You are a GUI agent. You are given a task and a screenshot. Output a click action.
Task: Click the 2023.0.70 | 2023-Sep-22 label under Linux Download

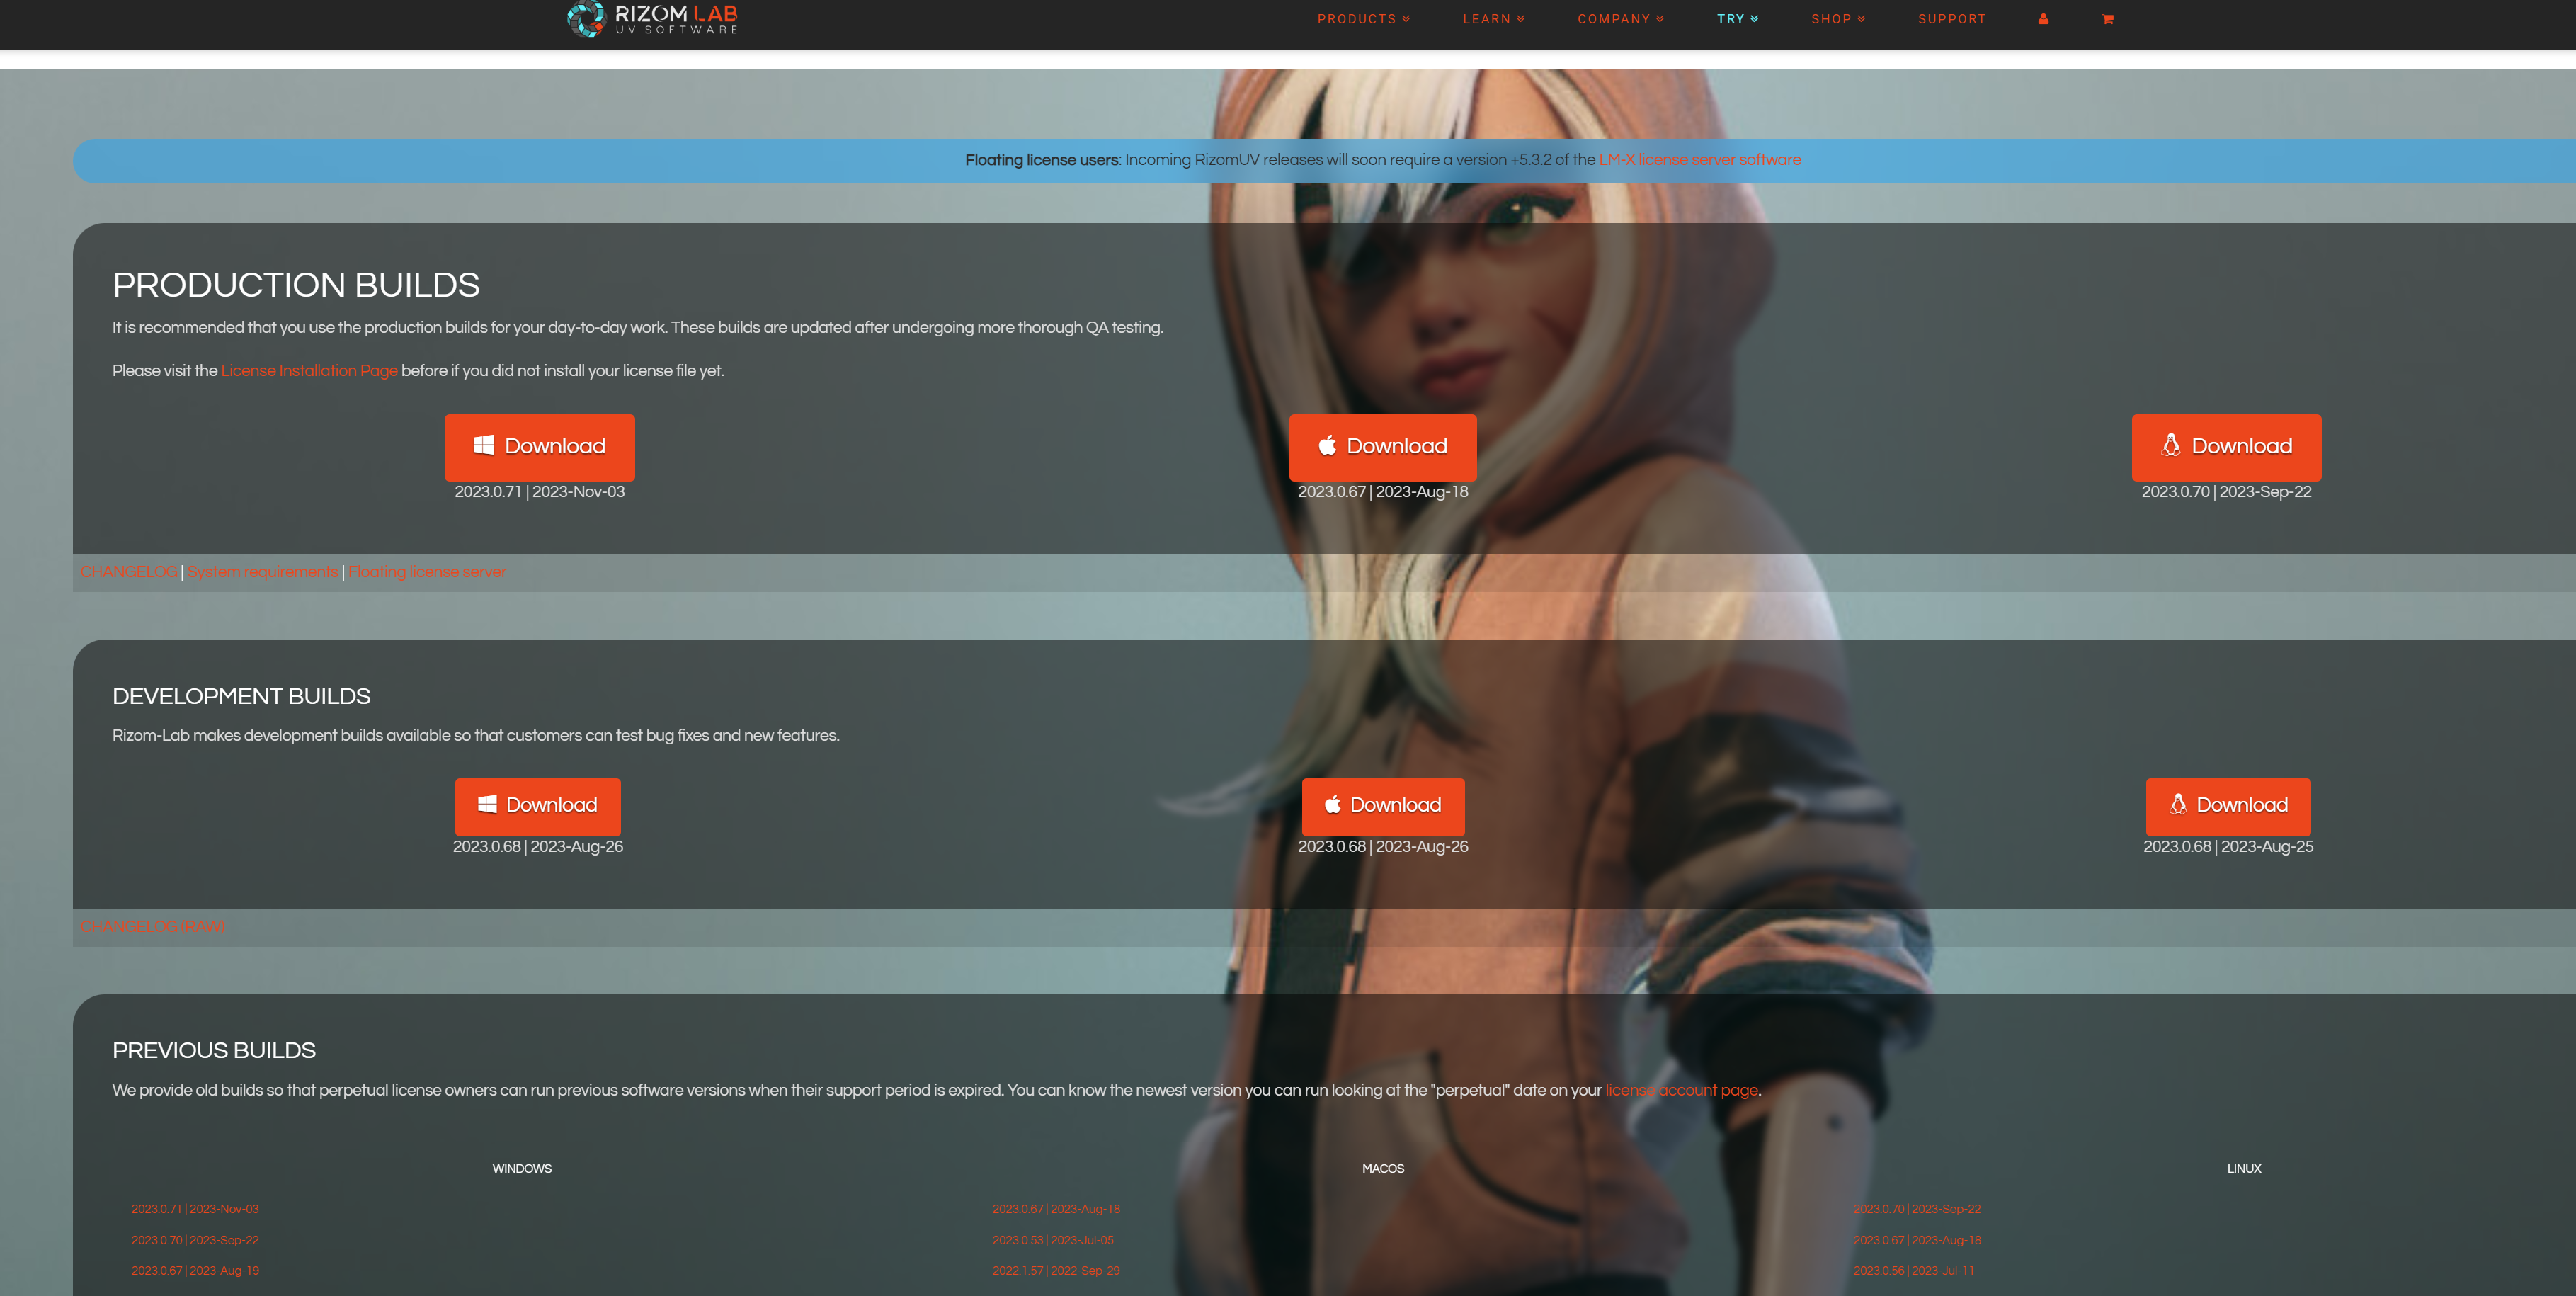click(x=2226, y=492)
